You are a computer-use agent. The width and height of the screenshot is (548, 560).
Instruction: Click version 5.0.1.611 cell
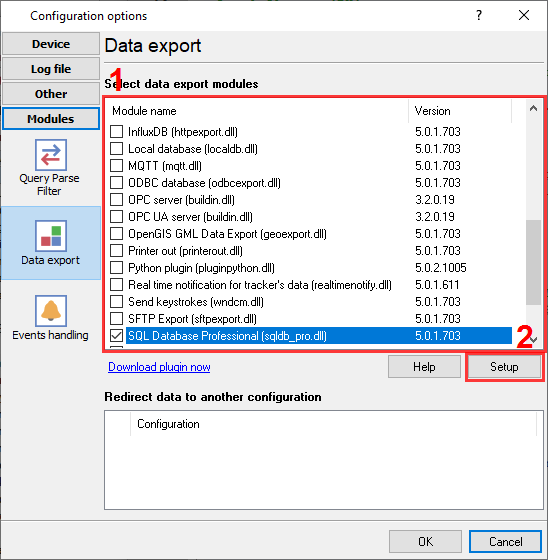[x=437, y=285]
